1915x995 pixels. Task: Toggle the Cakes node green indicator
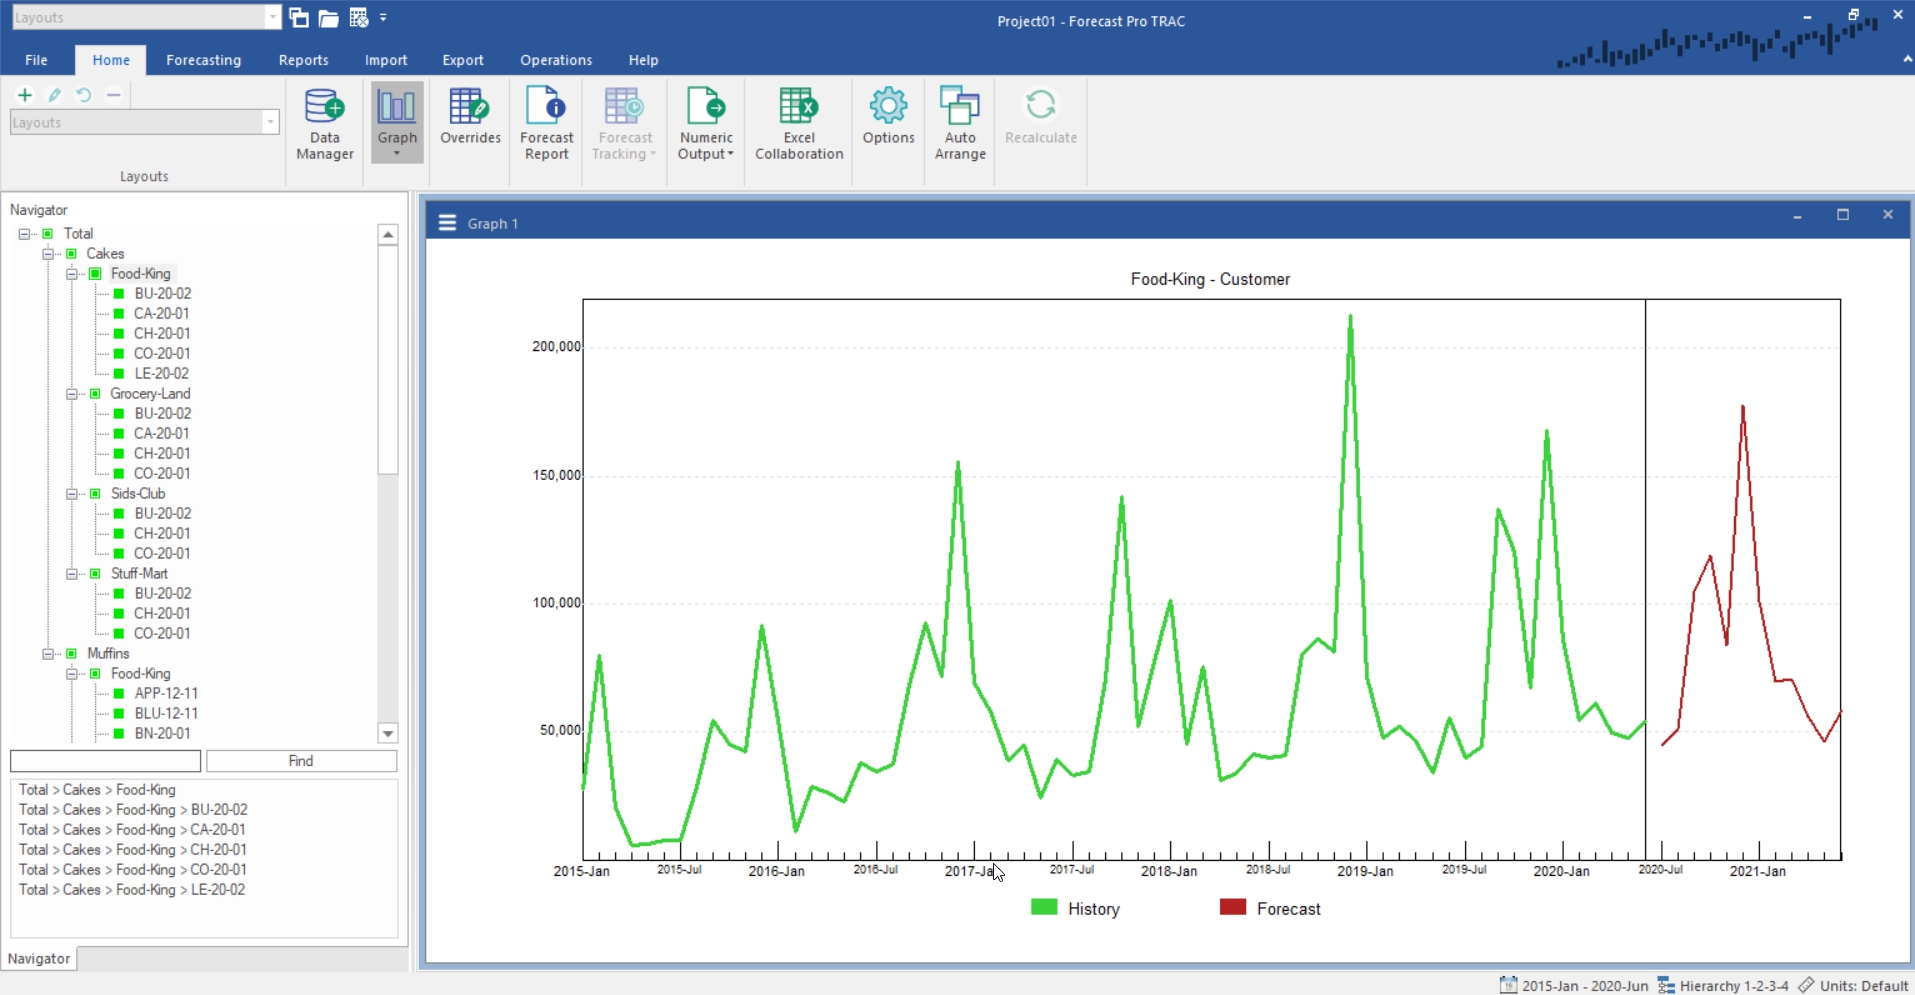click(x=71, y=254)
